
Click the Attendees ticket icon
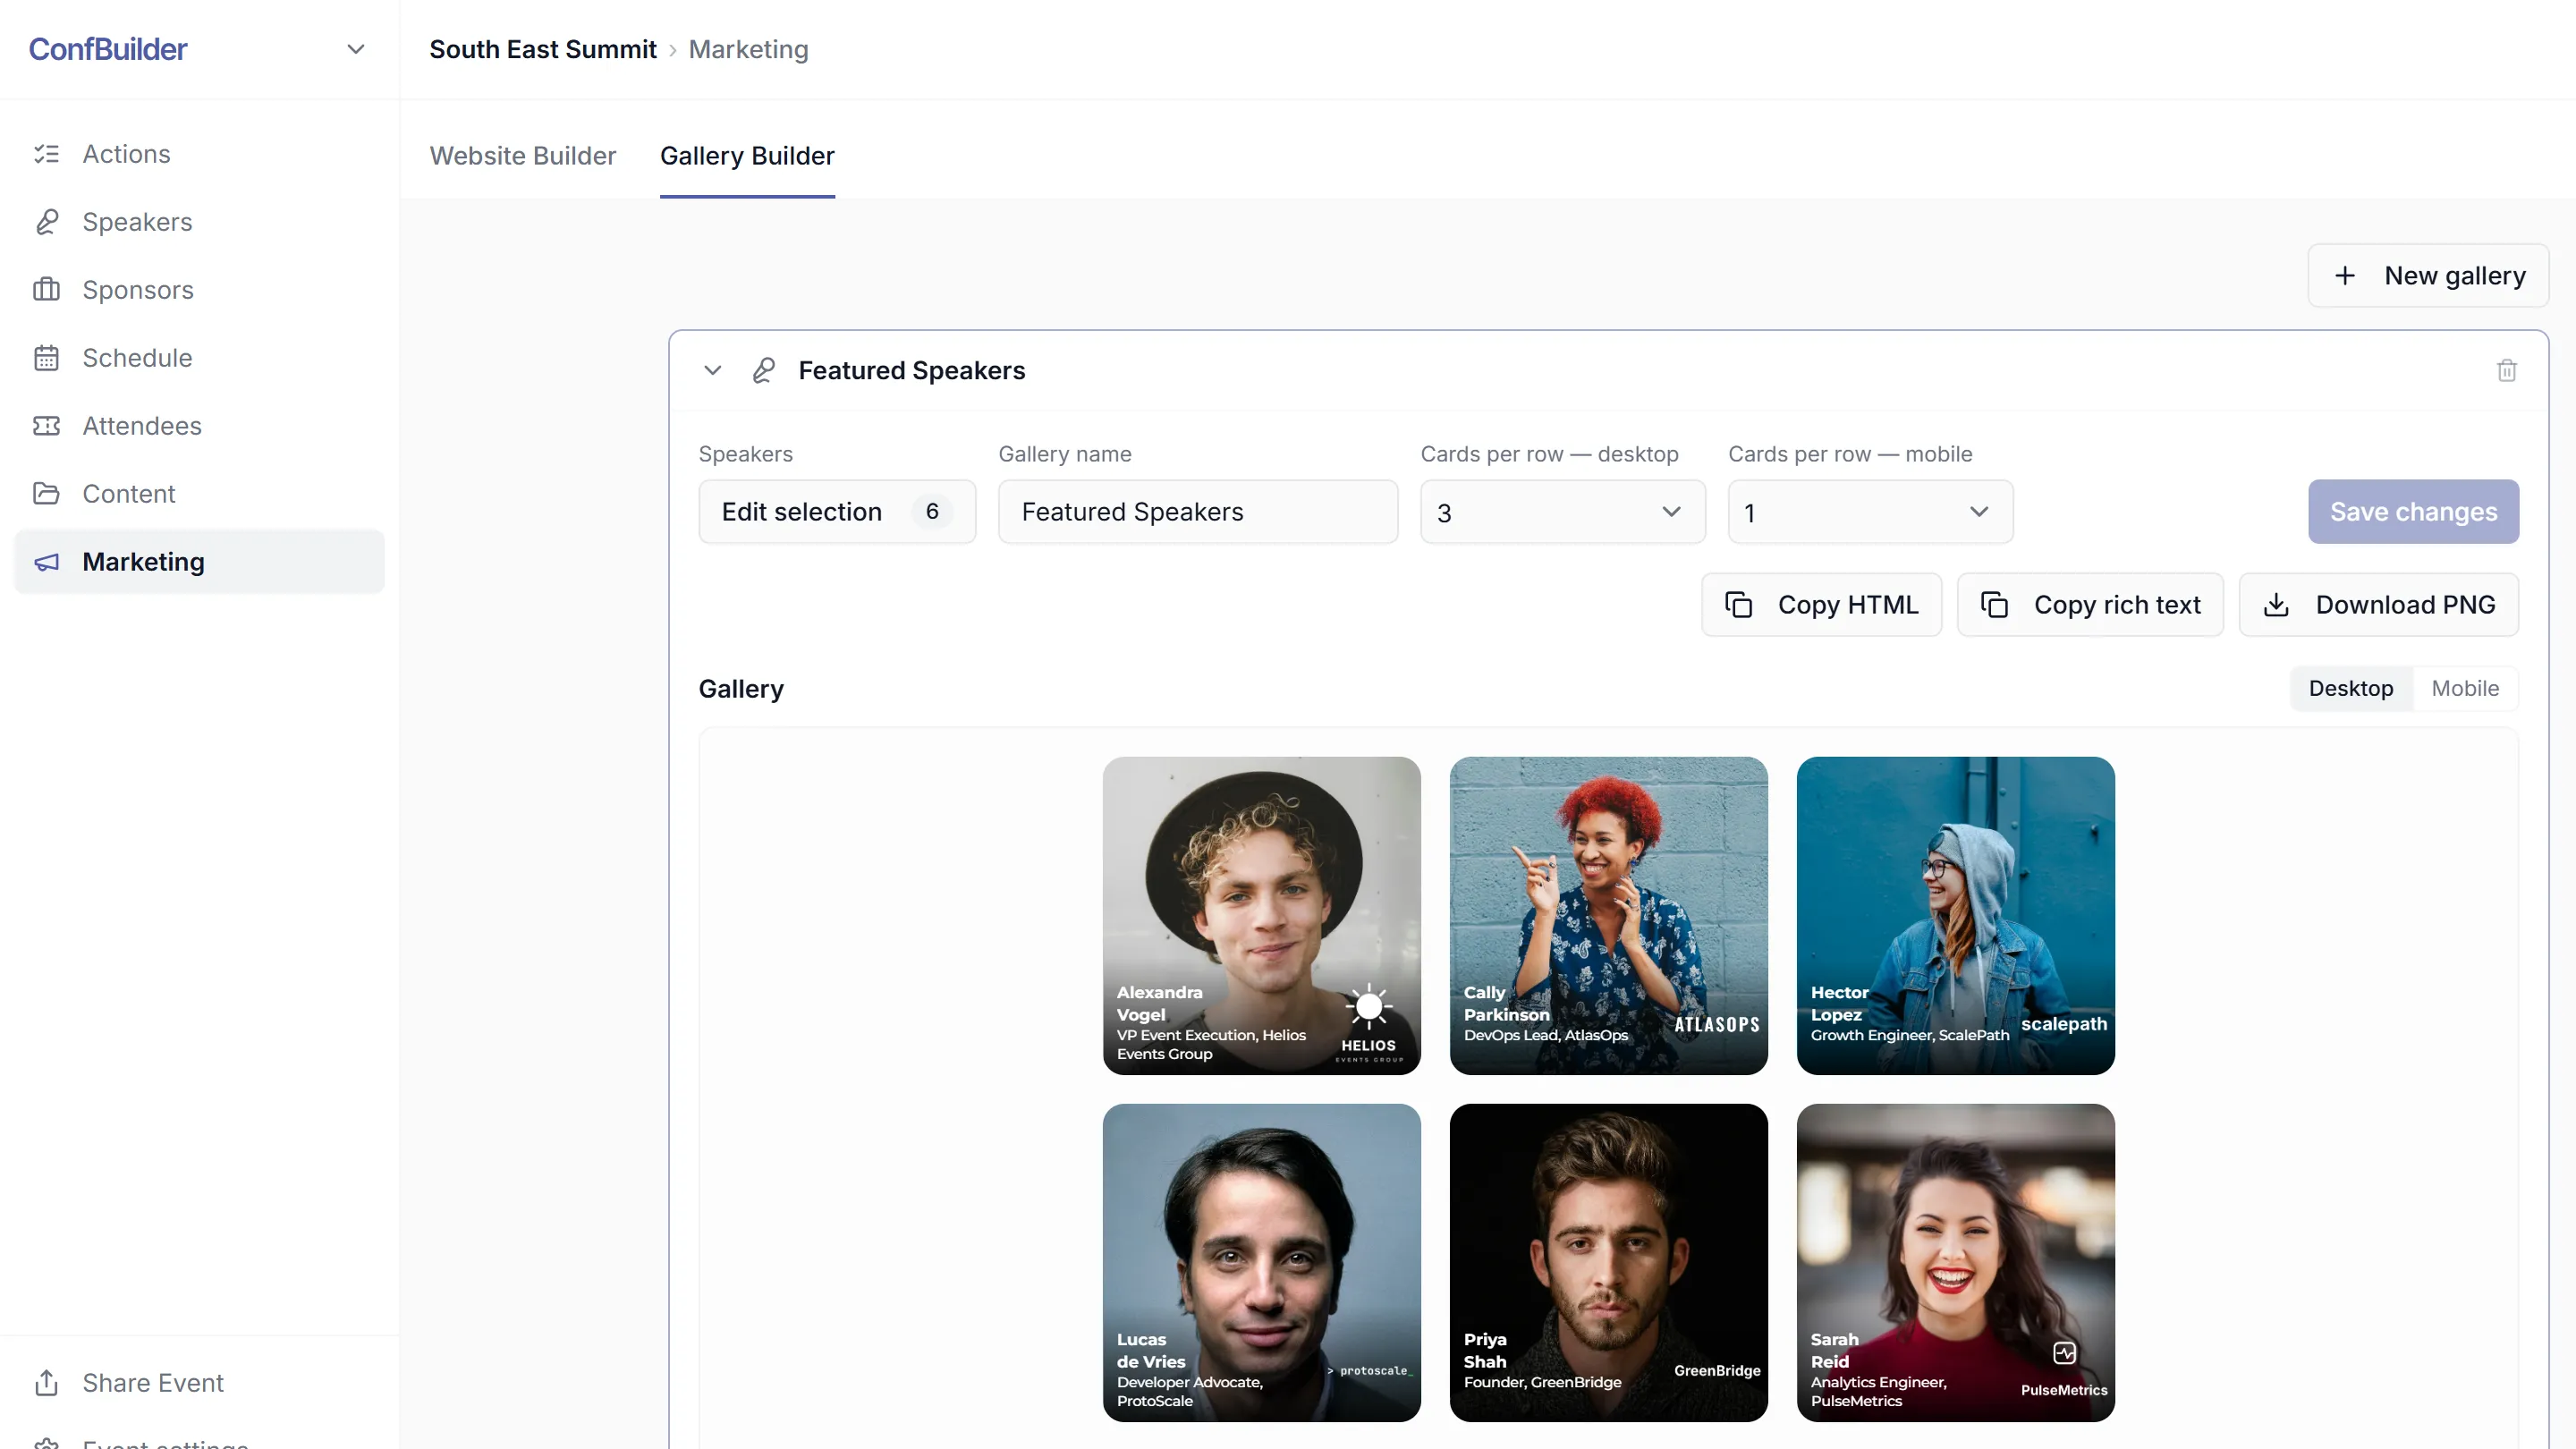46,426
